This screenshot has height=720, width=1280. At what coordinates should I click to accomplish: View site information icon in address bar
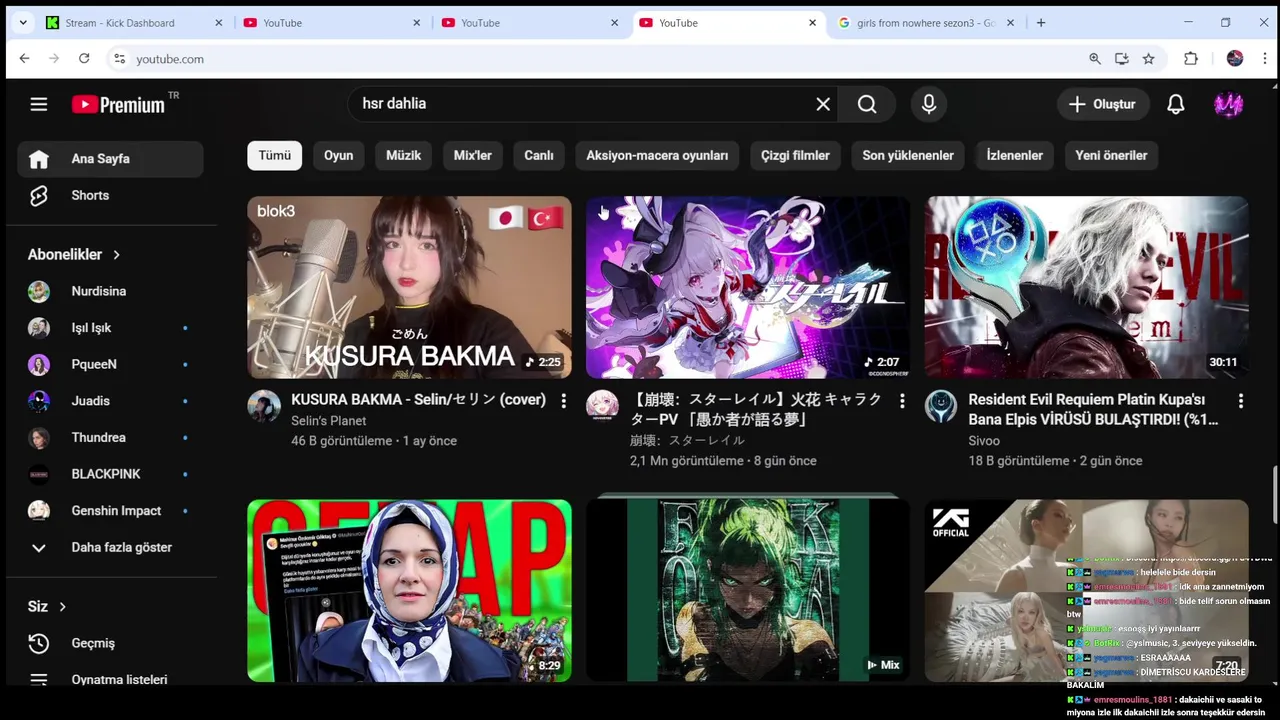pos(119,59)
